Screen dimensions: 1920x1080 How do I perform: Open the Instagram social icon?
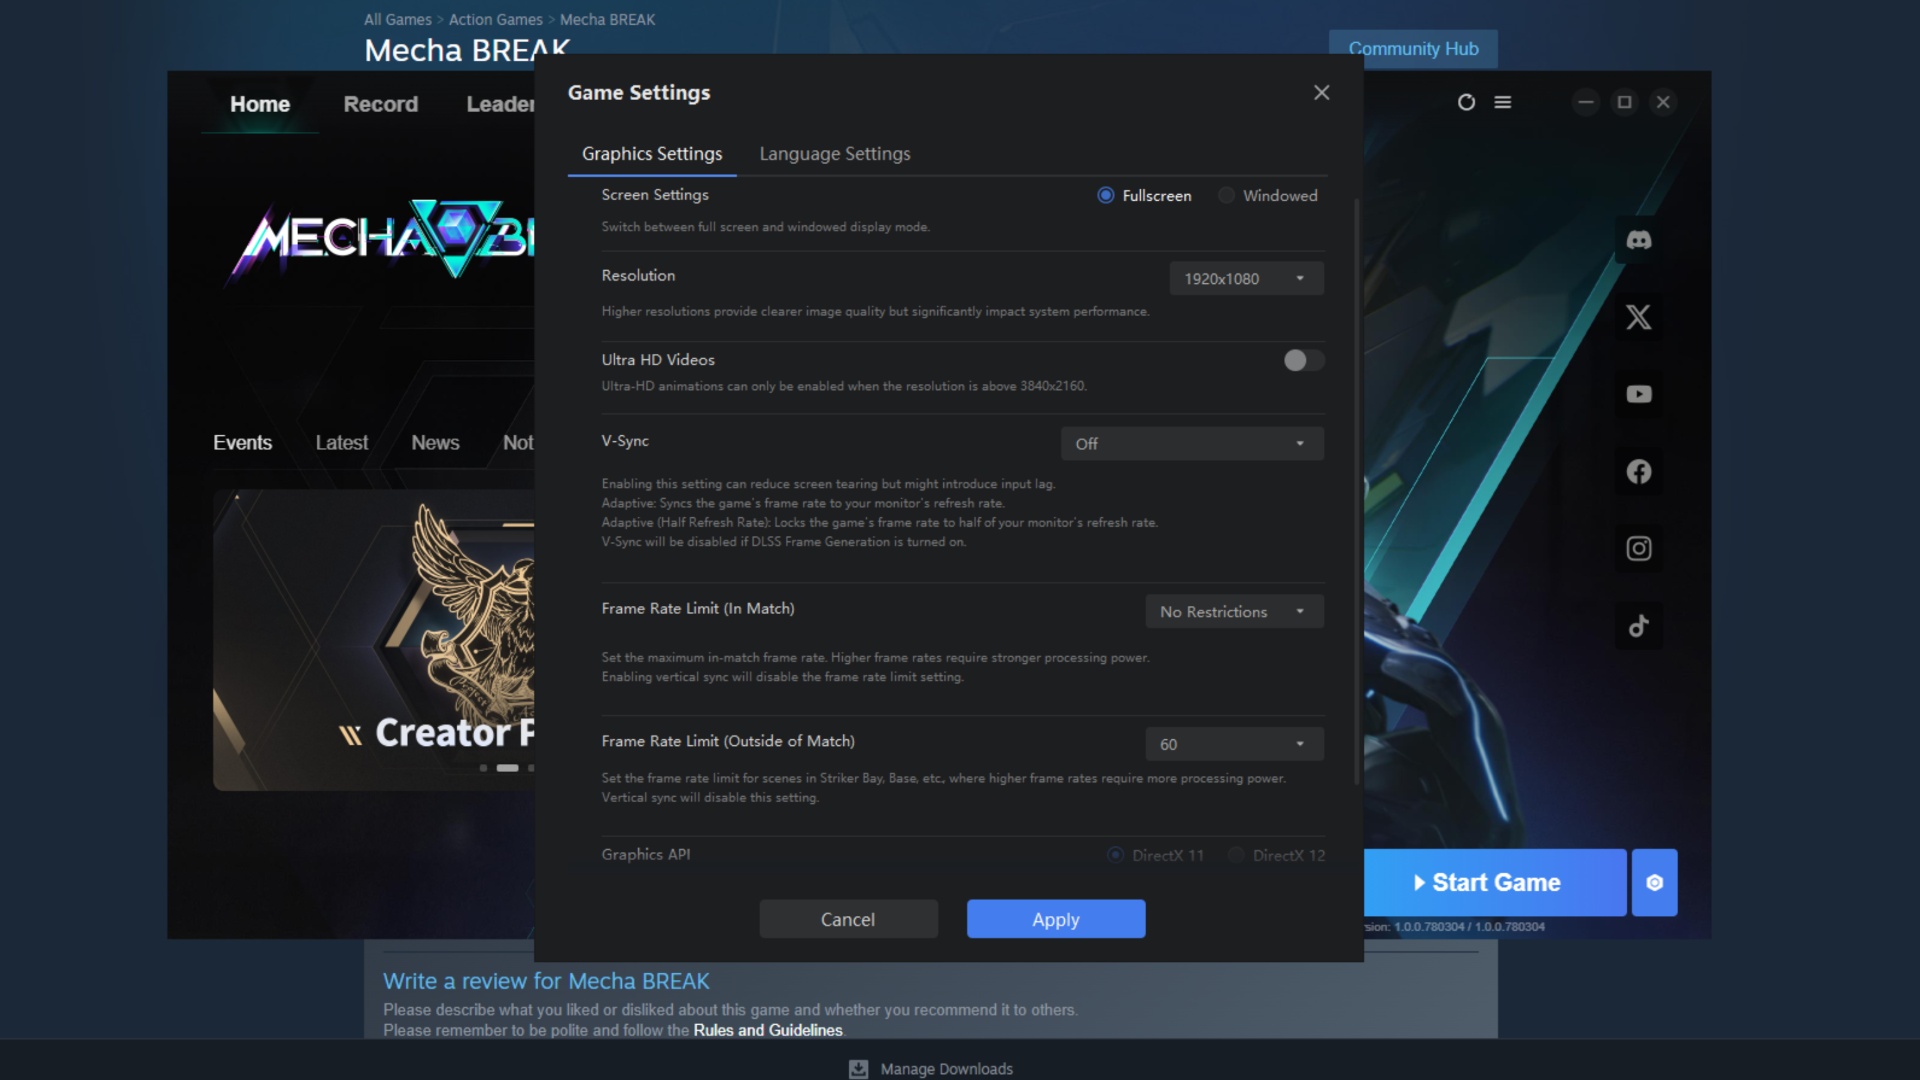point(1638,548)
